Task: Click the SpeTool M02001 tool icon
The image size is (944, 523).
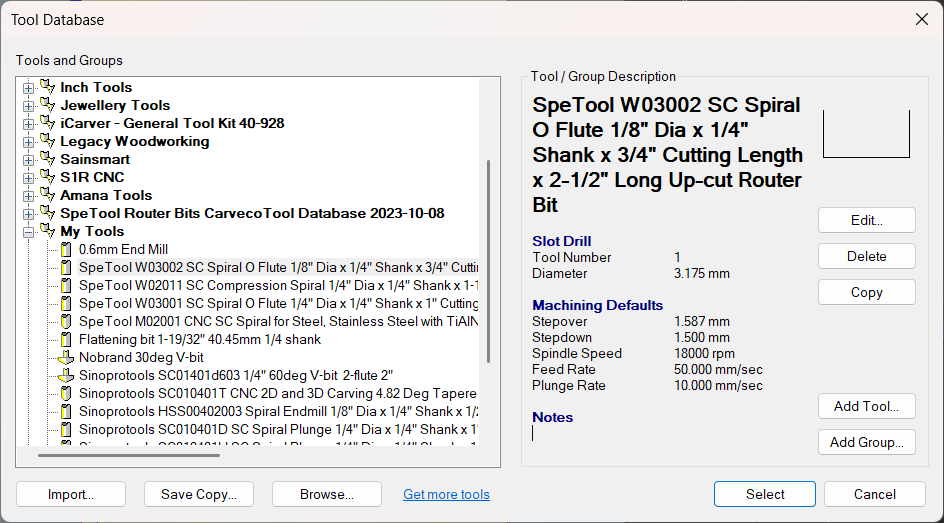Action: [67, 322]
